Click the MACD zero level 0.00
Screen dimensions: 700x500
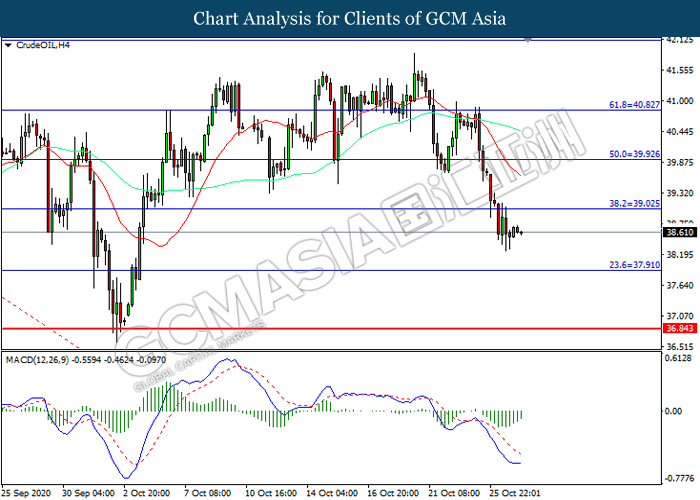673,411
